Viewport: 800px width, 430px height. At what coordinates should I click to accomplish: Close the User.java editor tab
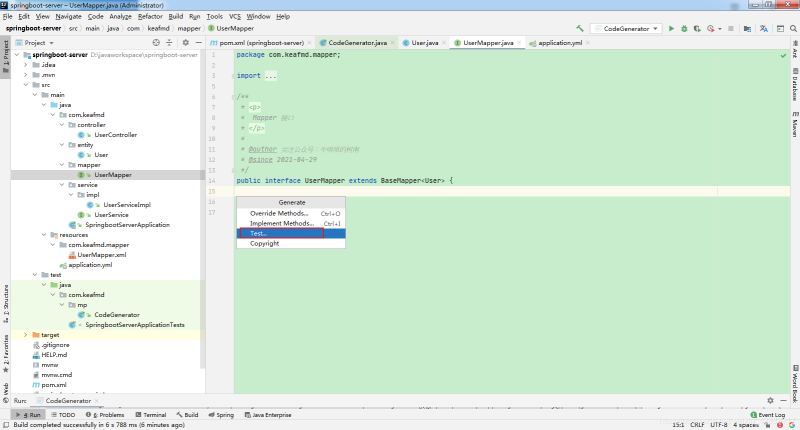(x=442, y=44)
